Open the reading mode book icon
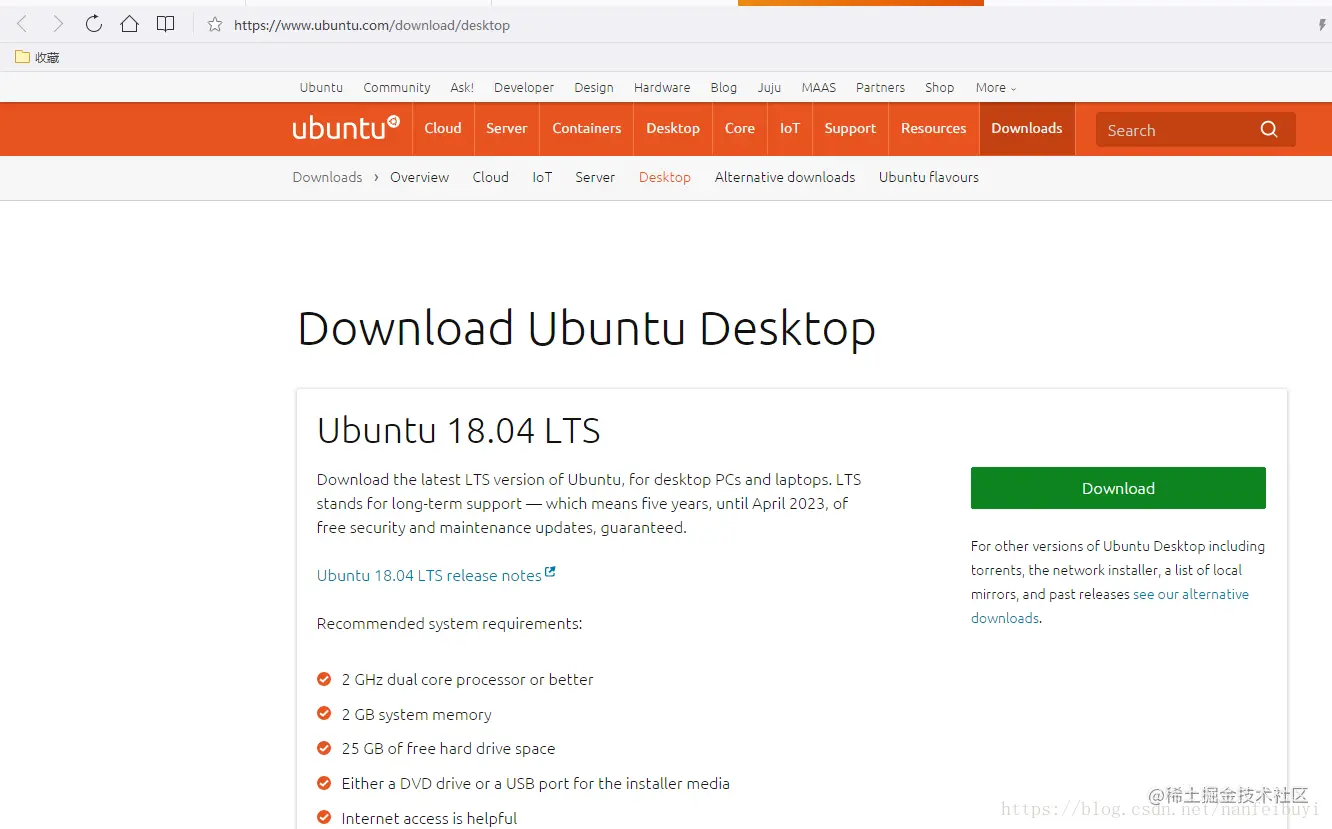This screenshot has height=829, width=1332. 166,24
